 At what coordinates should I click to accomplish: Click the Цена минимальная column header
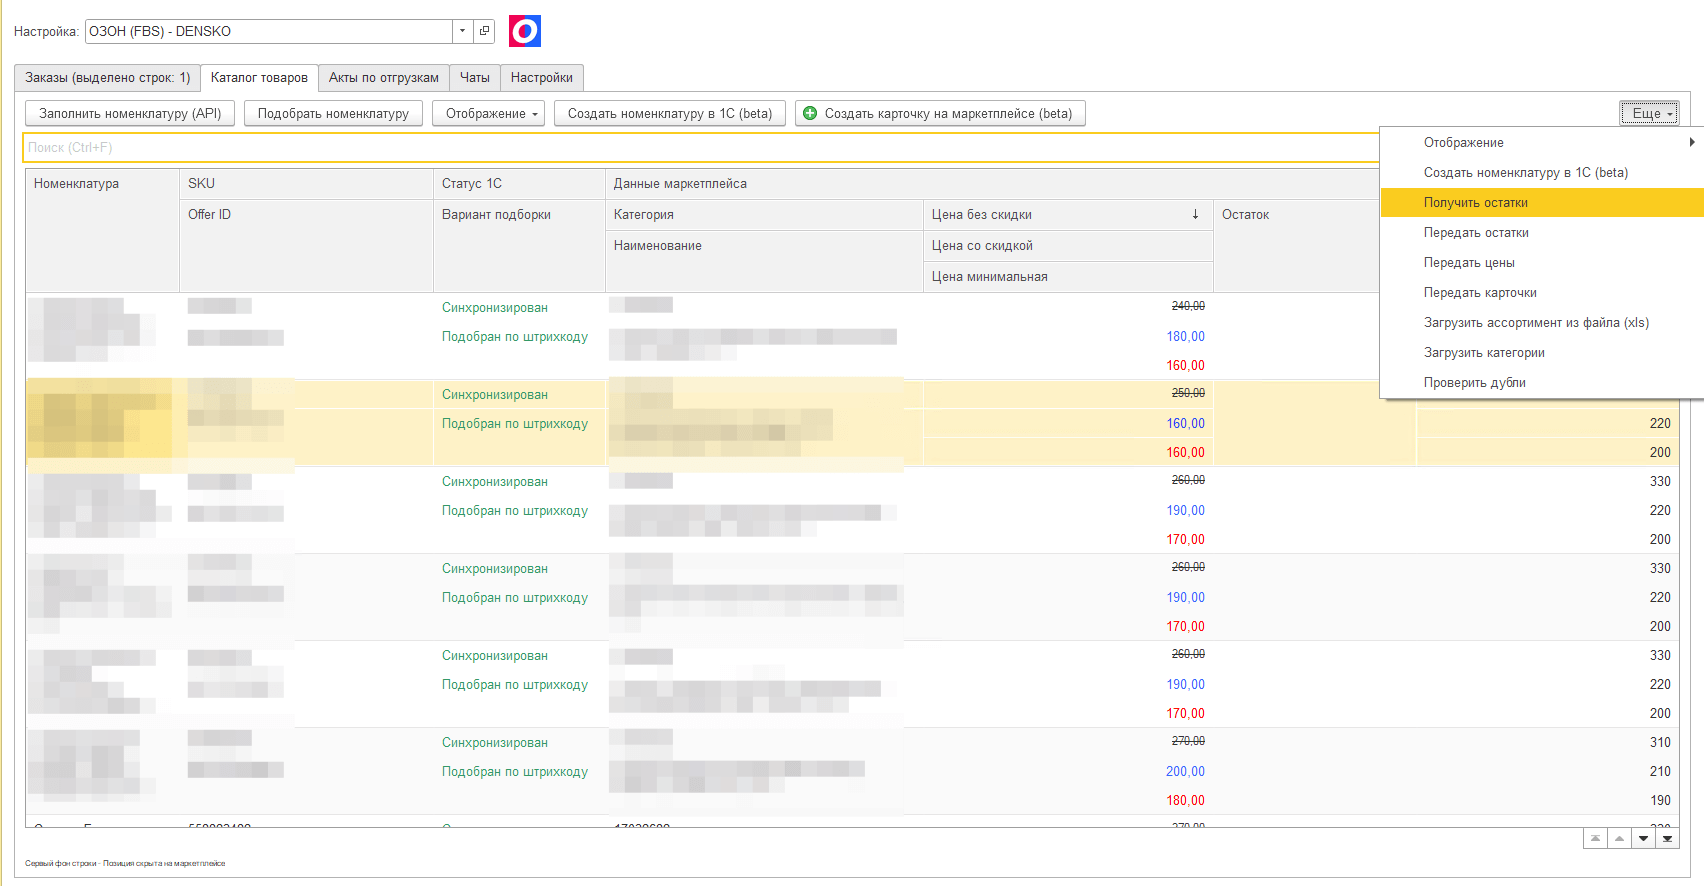click(1068, 276)
